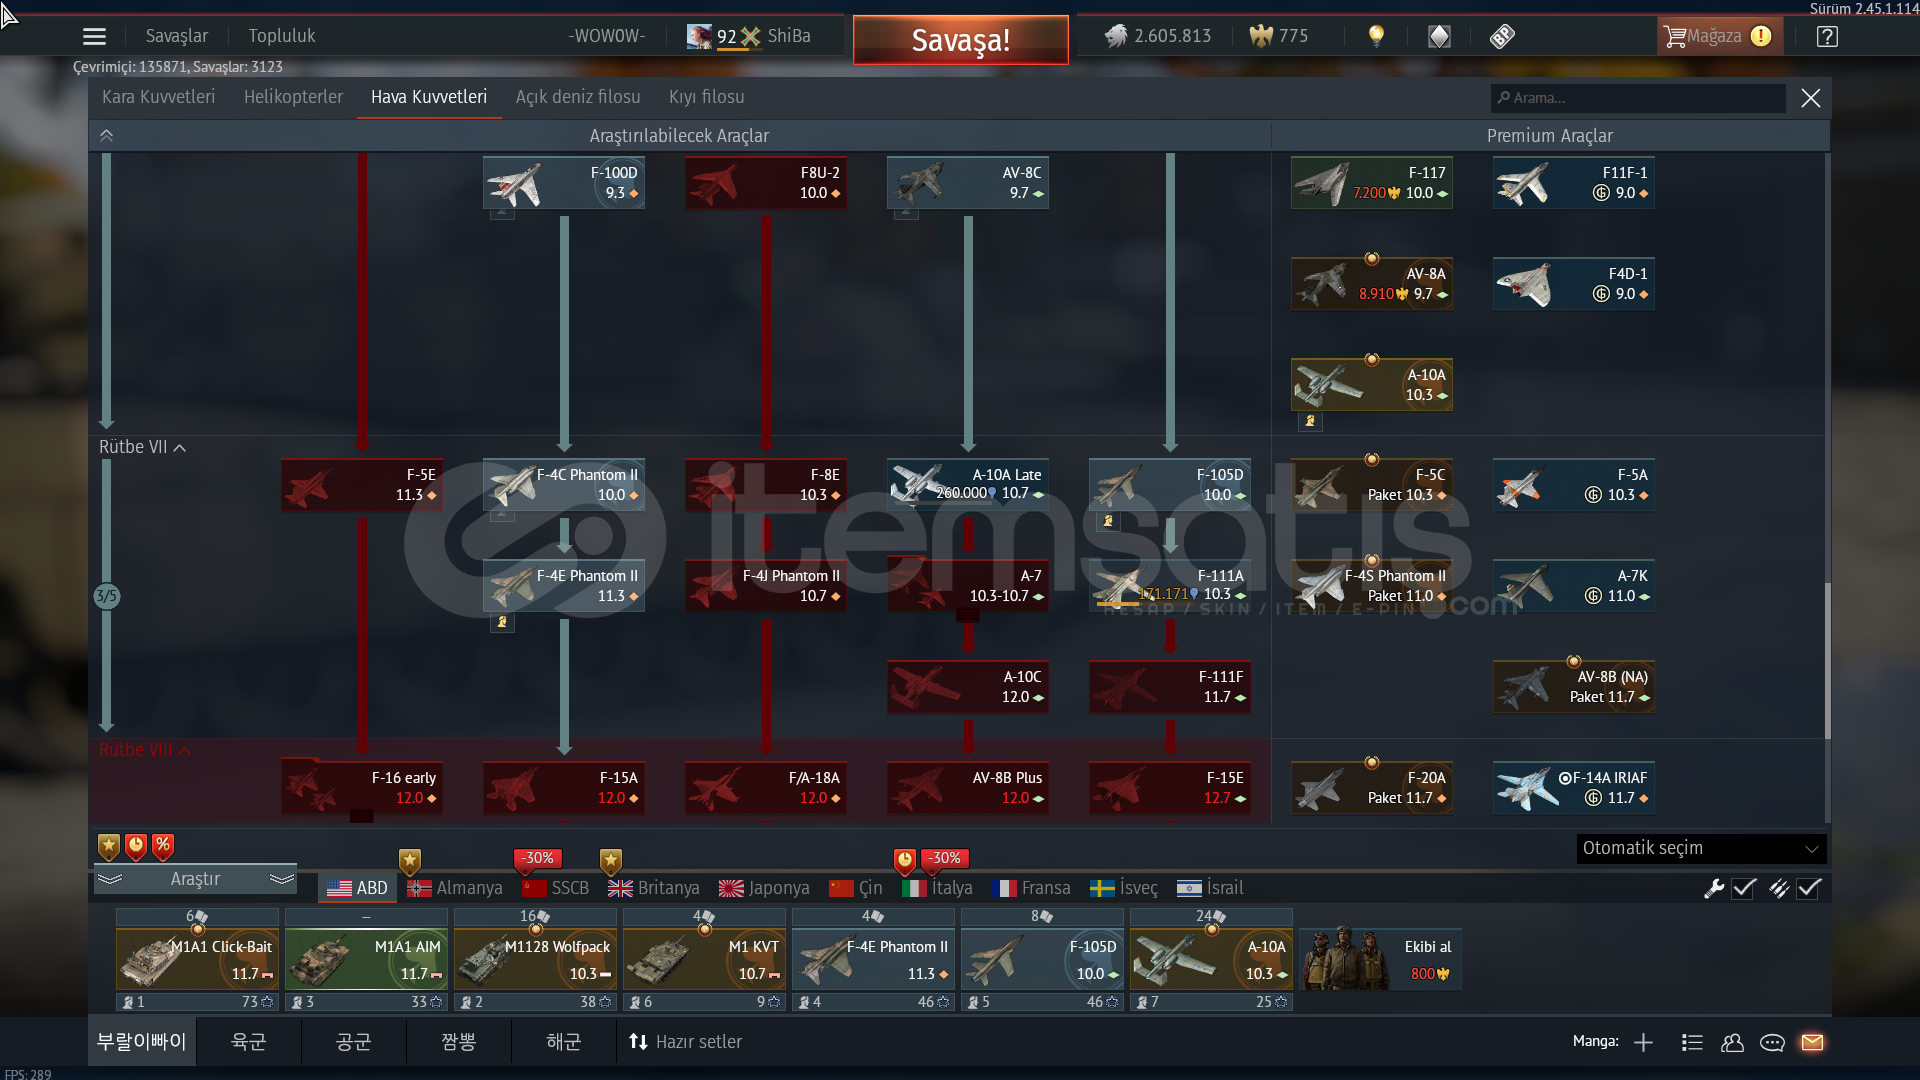This screenshot has height=1080, width=1920.
Task: Click the Silver Lions balance 2.605.813
Action: [1157, 36]
